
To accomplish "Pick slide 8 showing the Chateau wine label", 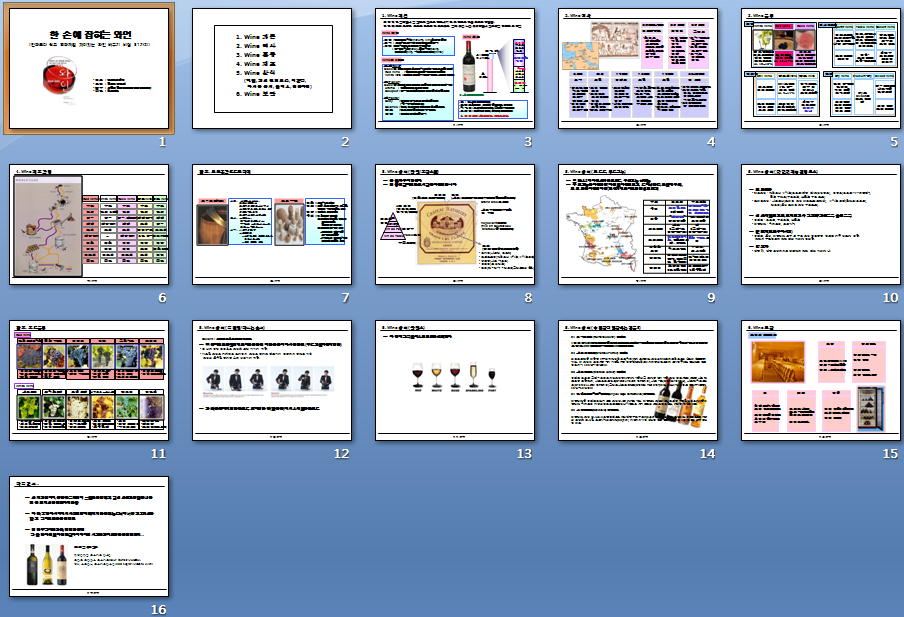I will click(x=455, y=224).
